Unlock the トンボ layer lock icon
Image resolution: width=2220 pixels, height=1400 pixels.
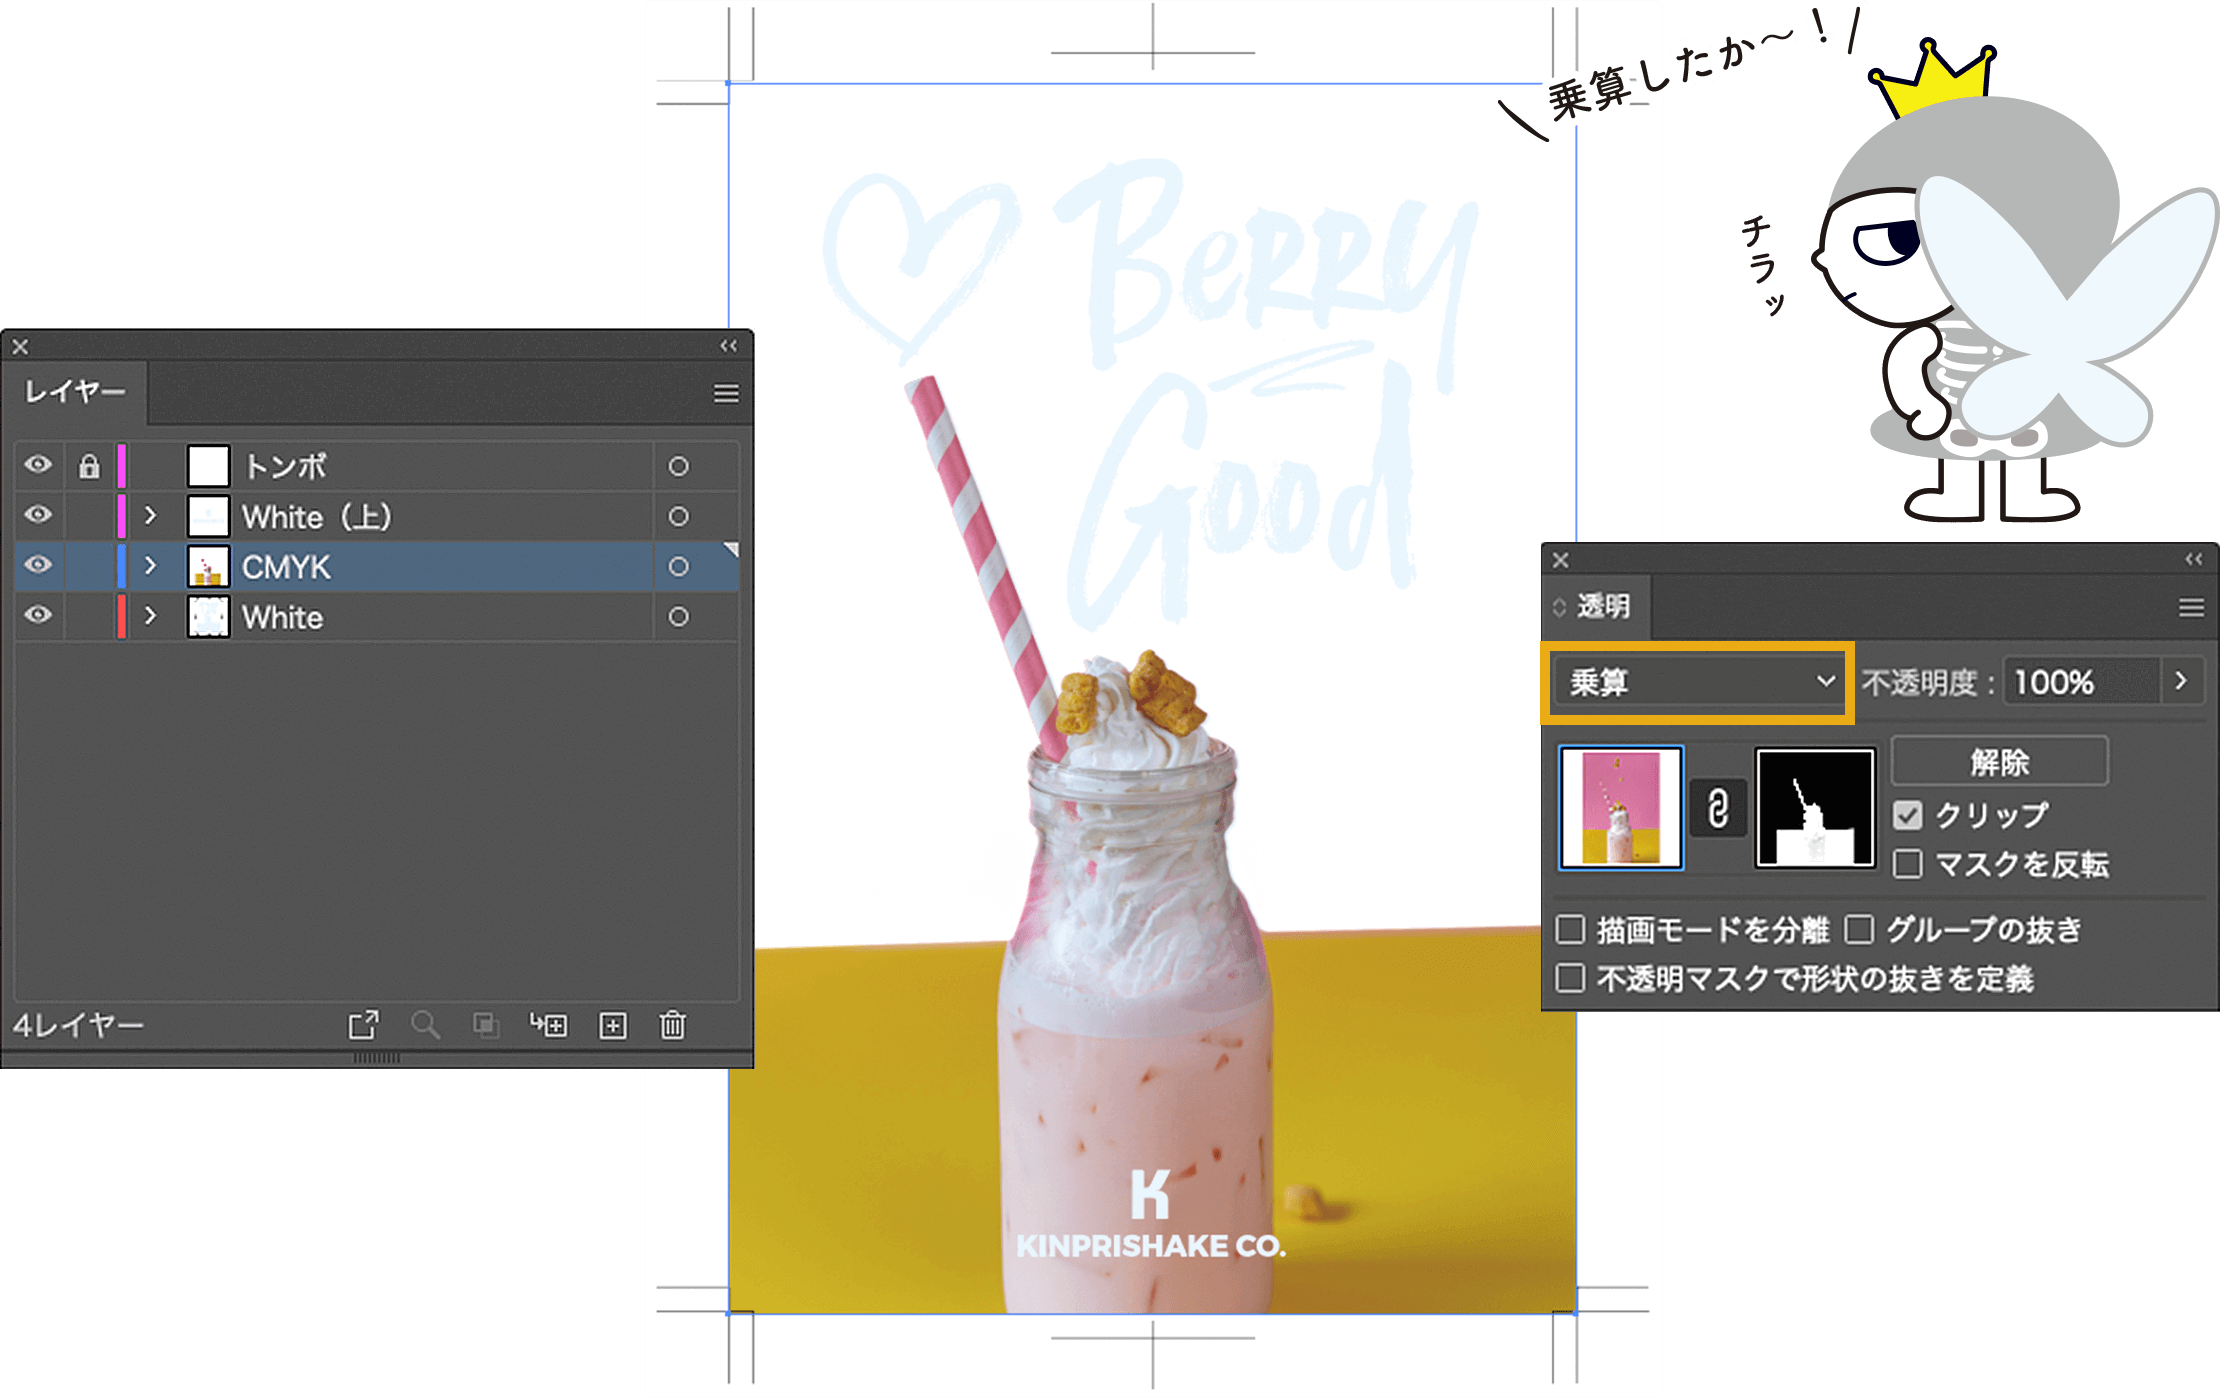89,467
